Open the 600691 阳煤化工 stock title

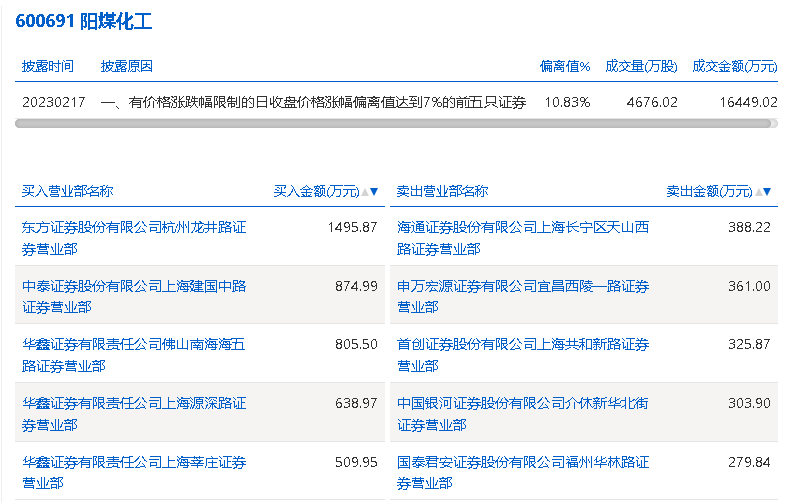click(x=84, y=21)
